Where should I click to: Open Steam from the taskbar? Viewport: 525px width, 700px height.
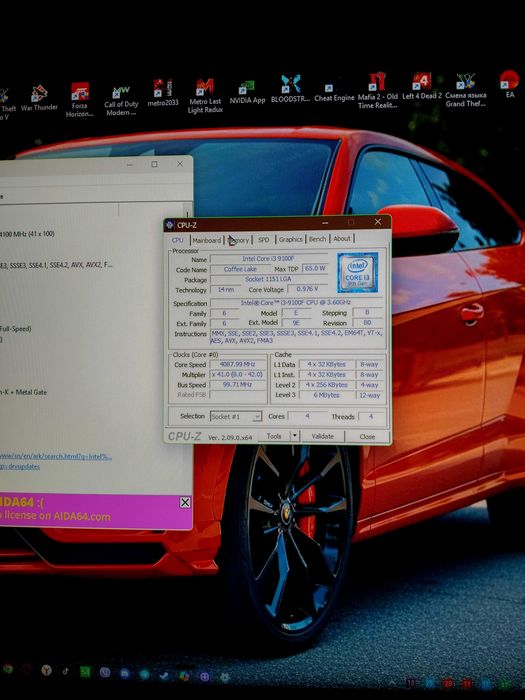pyautogui.click(x=164, y=675)
